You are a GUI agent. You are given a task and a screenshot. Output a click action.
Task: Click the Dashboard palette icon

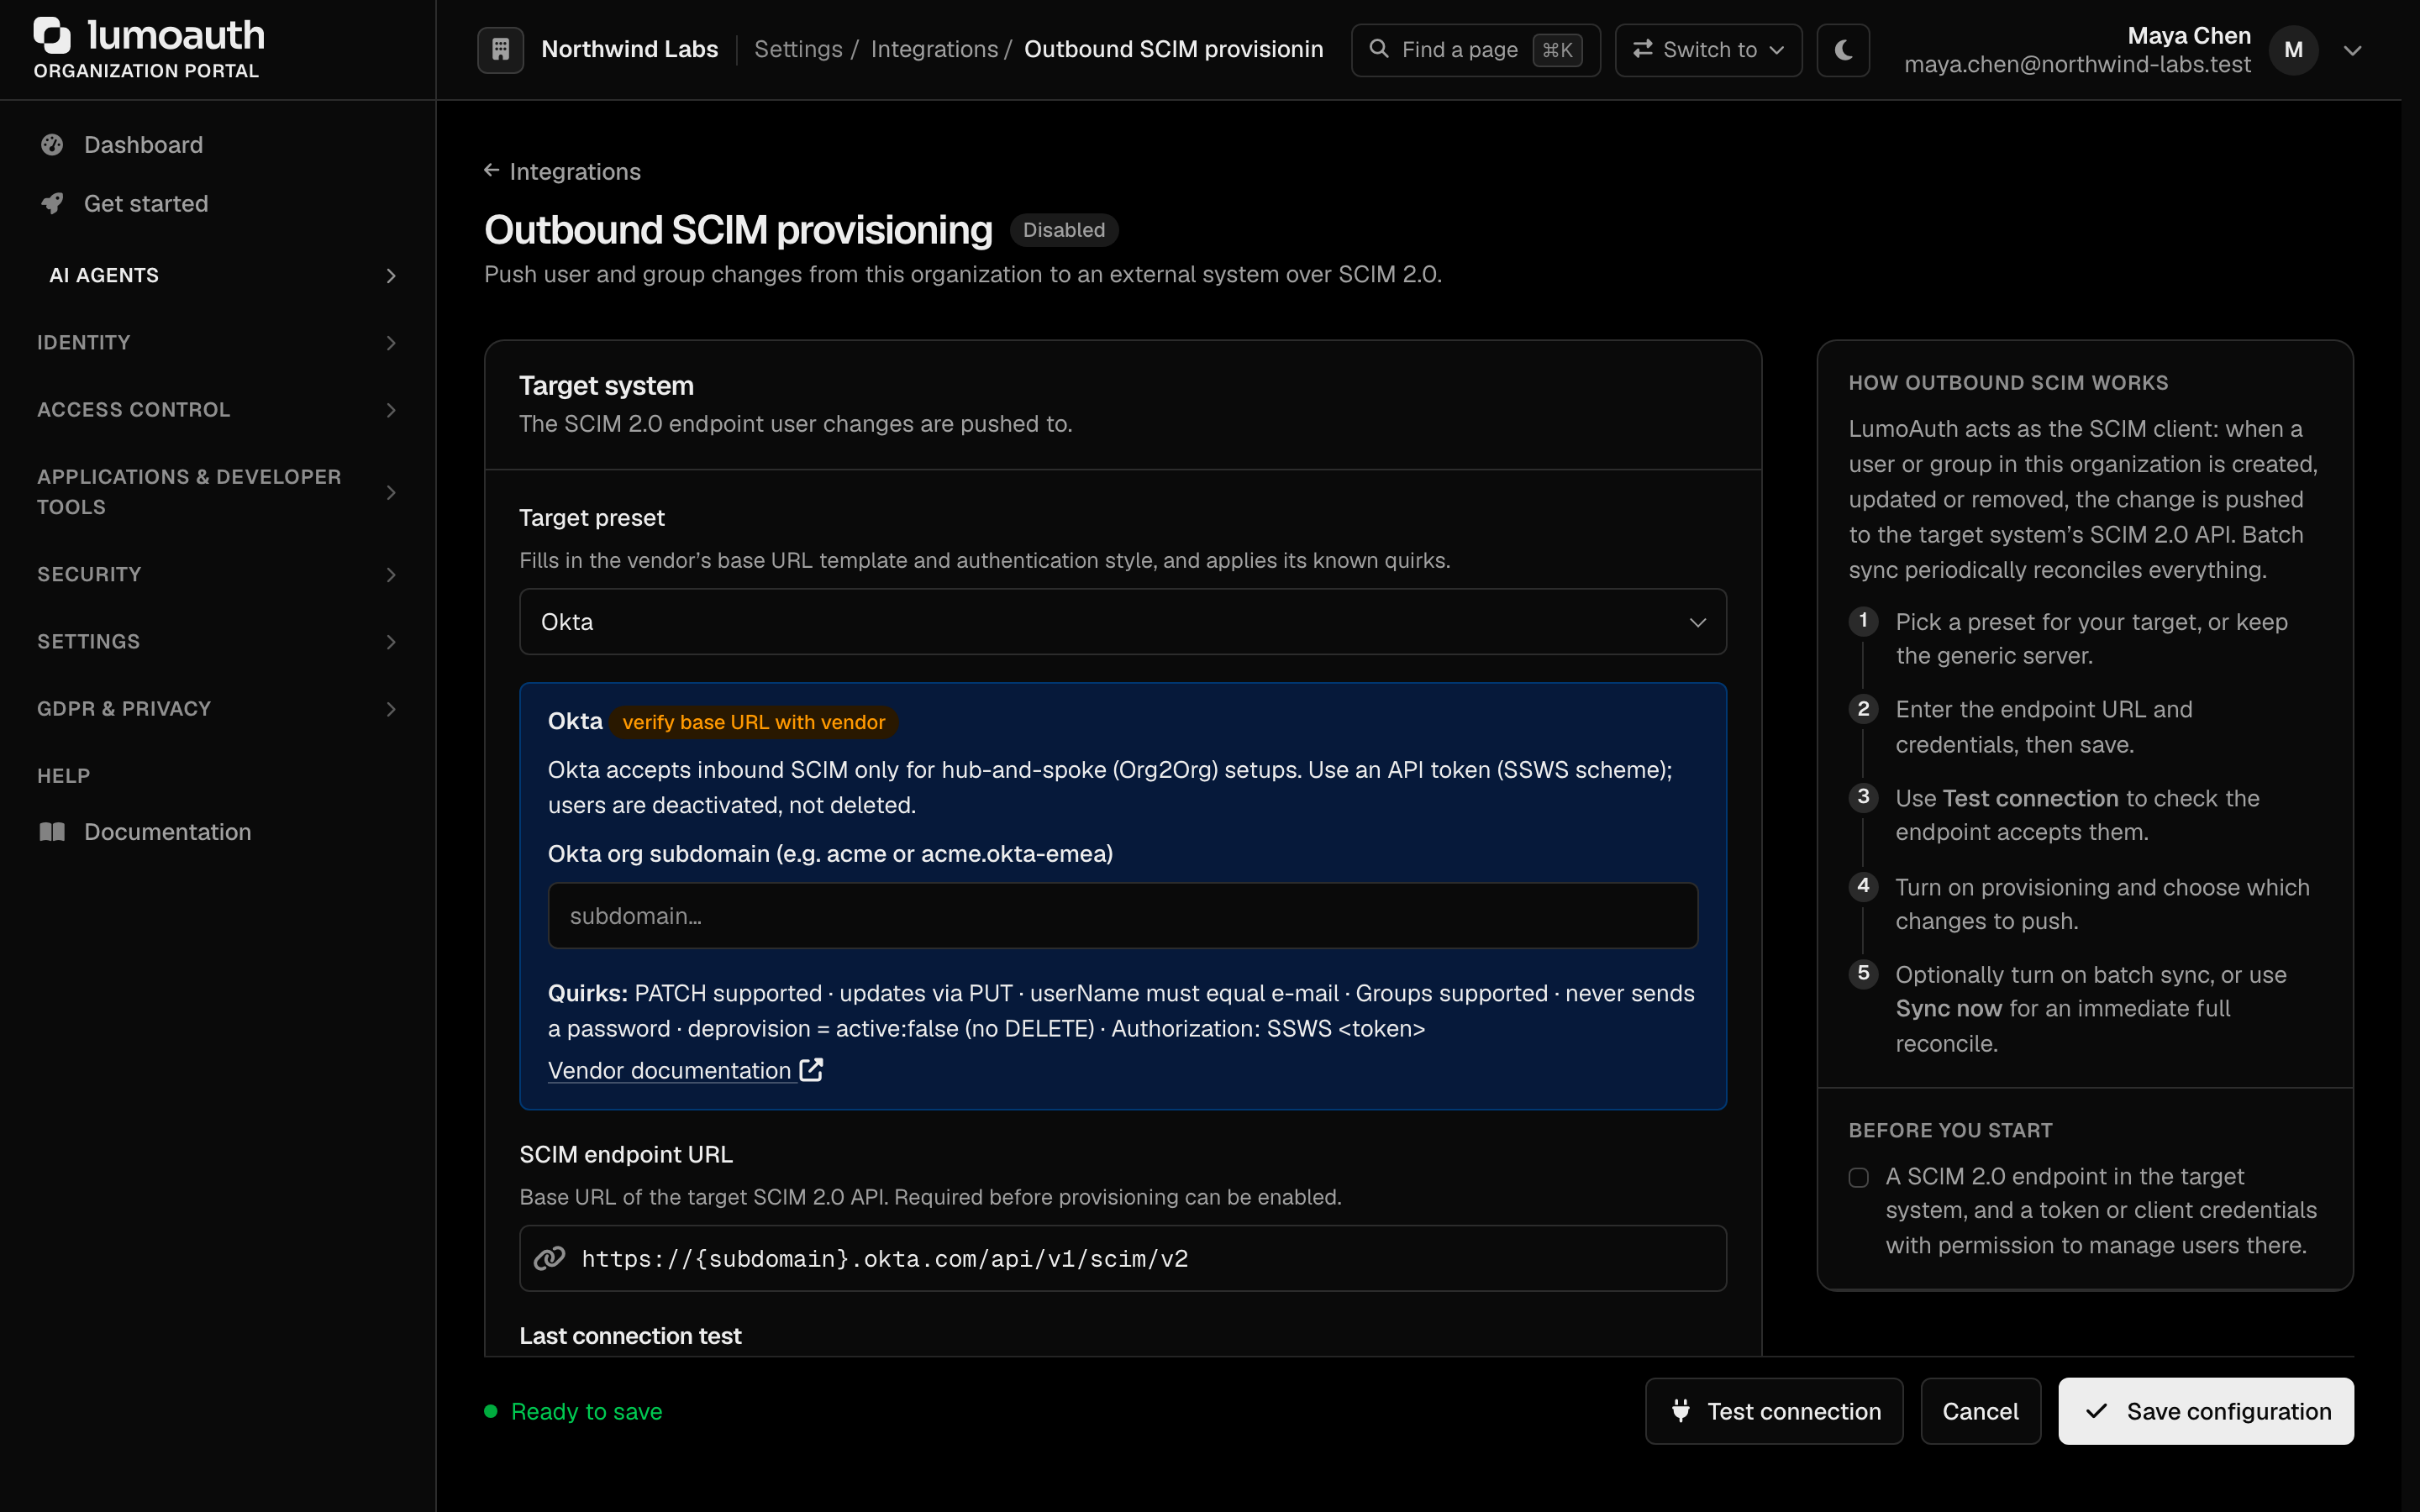(52, 145)
